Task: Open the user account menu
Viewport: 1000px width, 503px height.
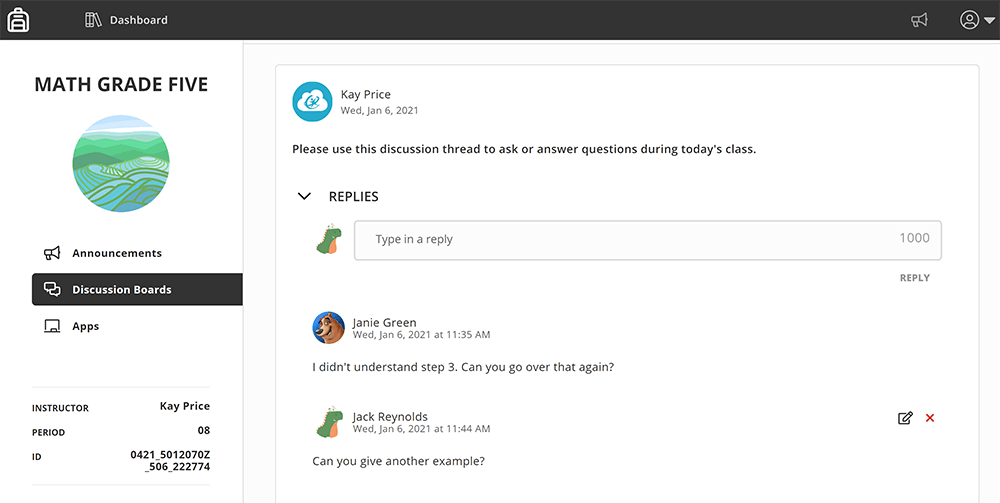Action: coord(977,20)
